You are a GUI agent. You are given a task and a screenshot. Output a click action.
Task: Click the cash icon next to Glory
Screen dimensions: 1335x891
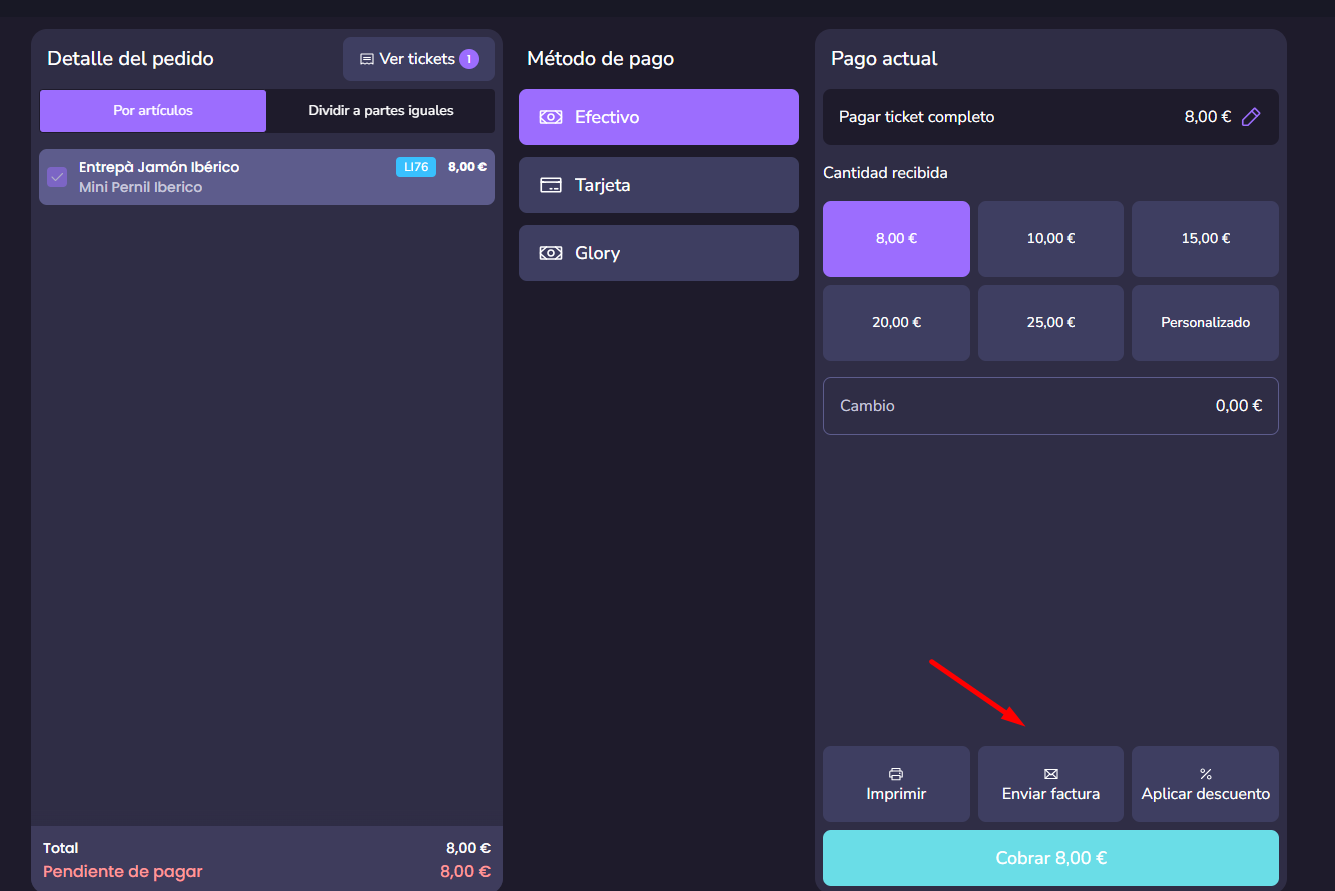click(550, 253)
